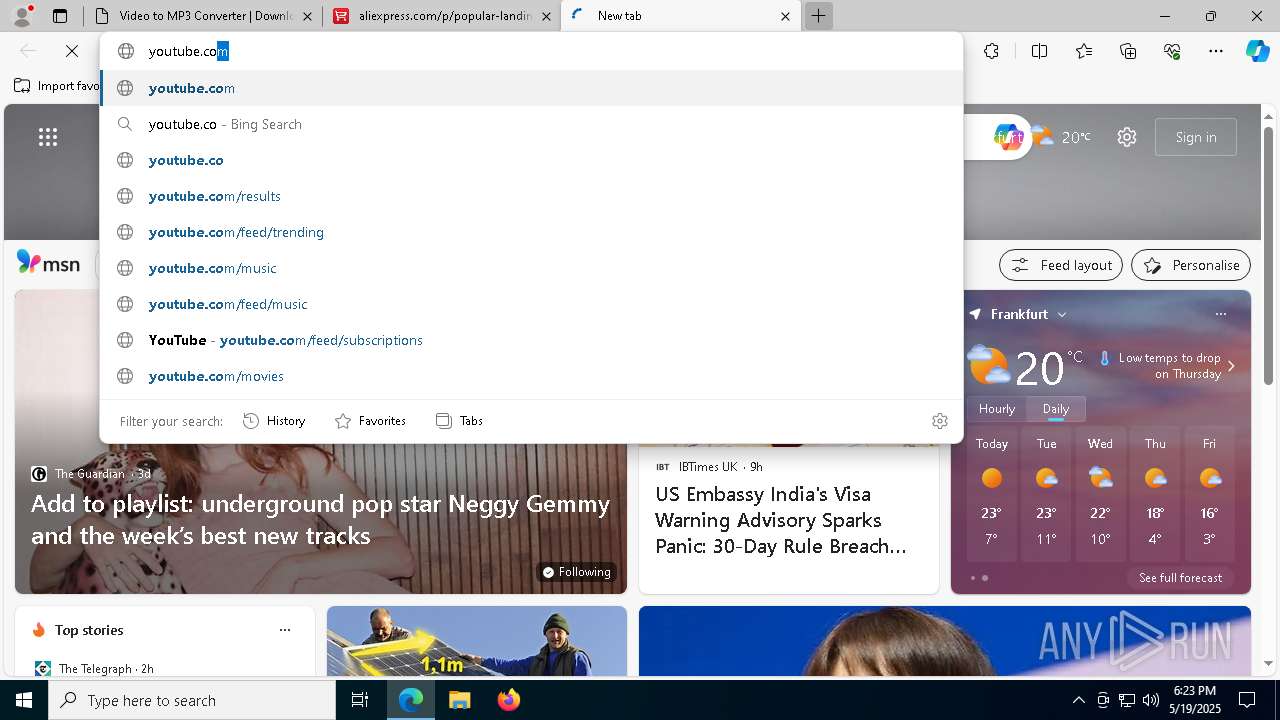1280x720 pixels.
Task: Click the Personalise button
Action: point(1191,265)
